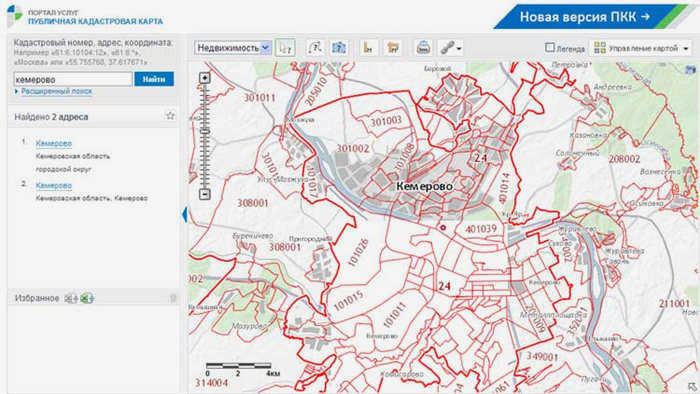Click the Найти search button
The width and height of the screenshot is (700, 394).
pos(154,79)
